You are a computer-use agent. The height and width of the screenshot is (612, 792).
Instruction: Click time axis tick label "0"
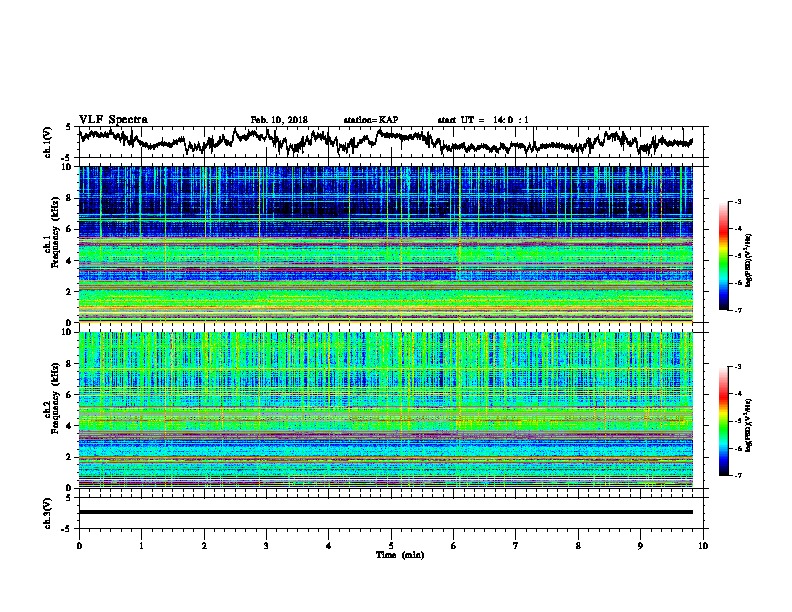(79, 545)
